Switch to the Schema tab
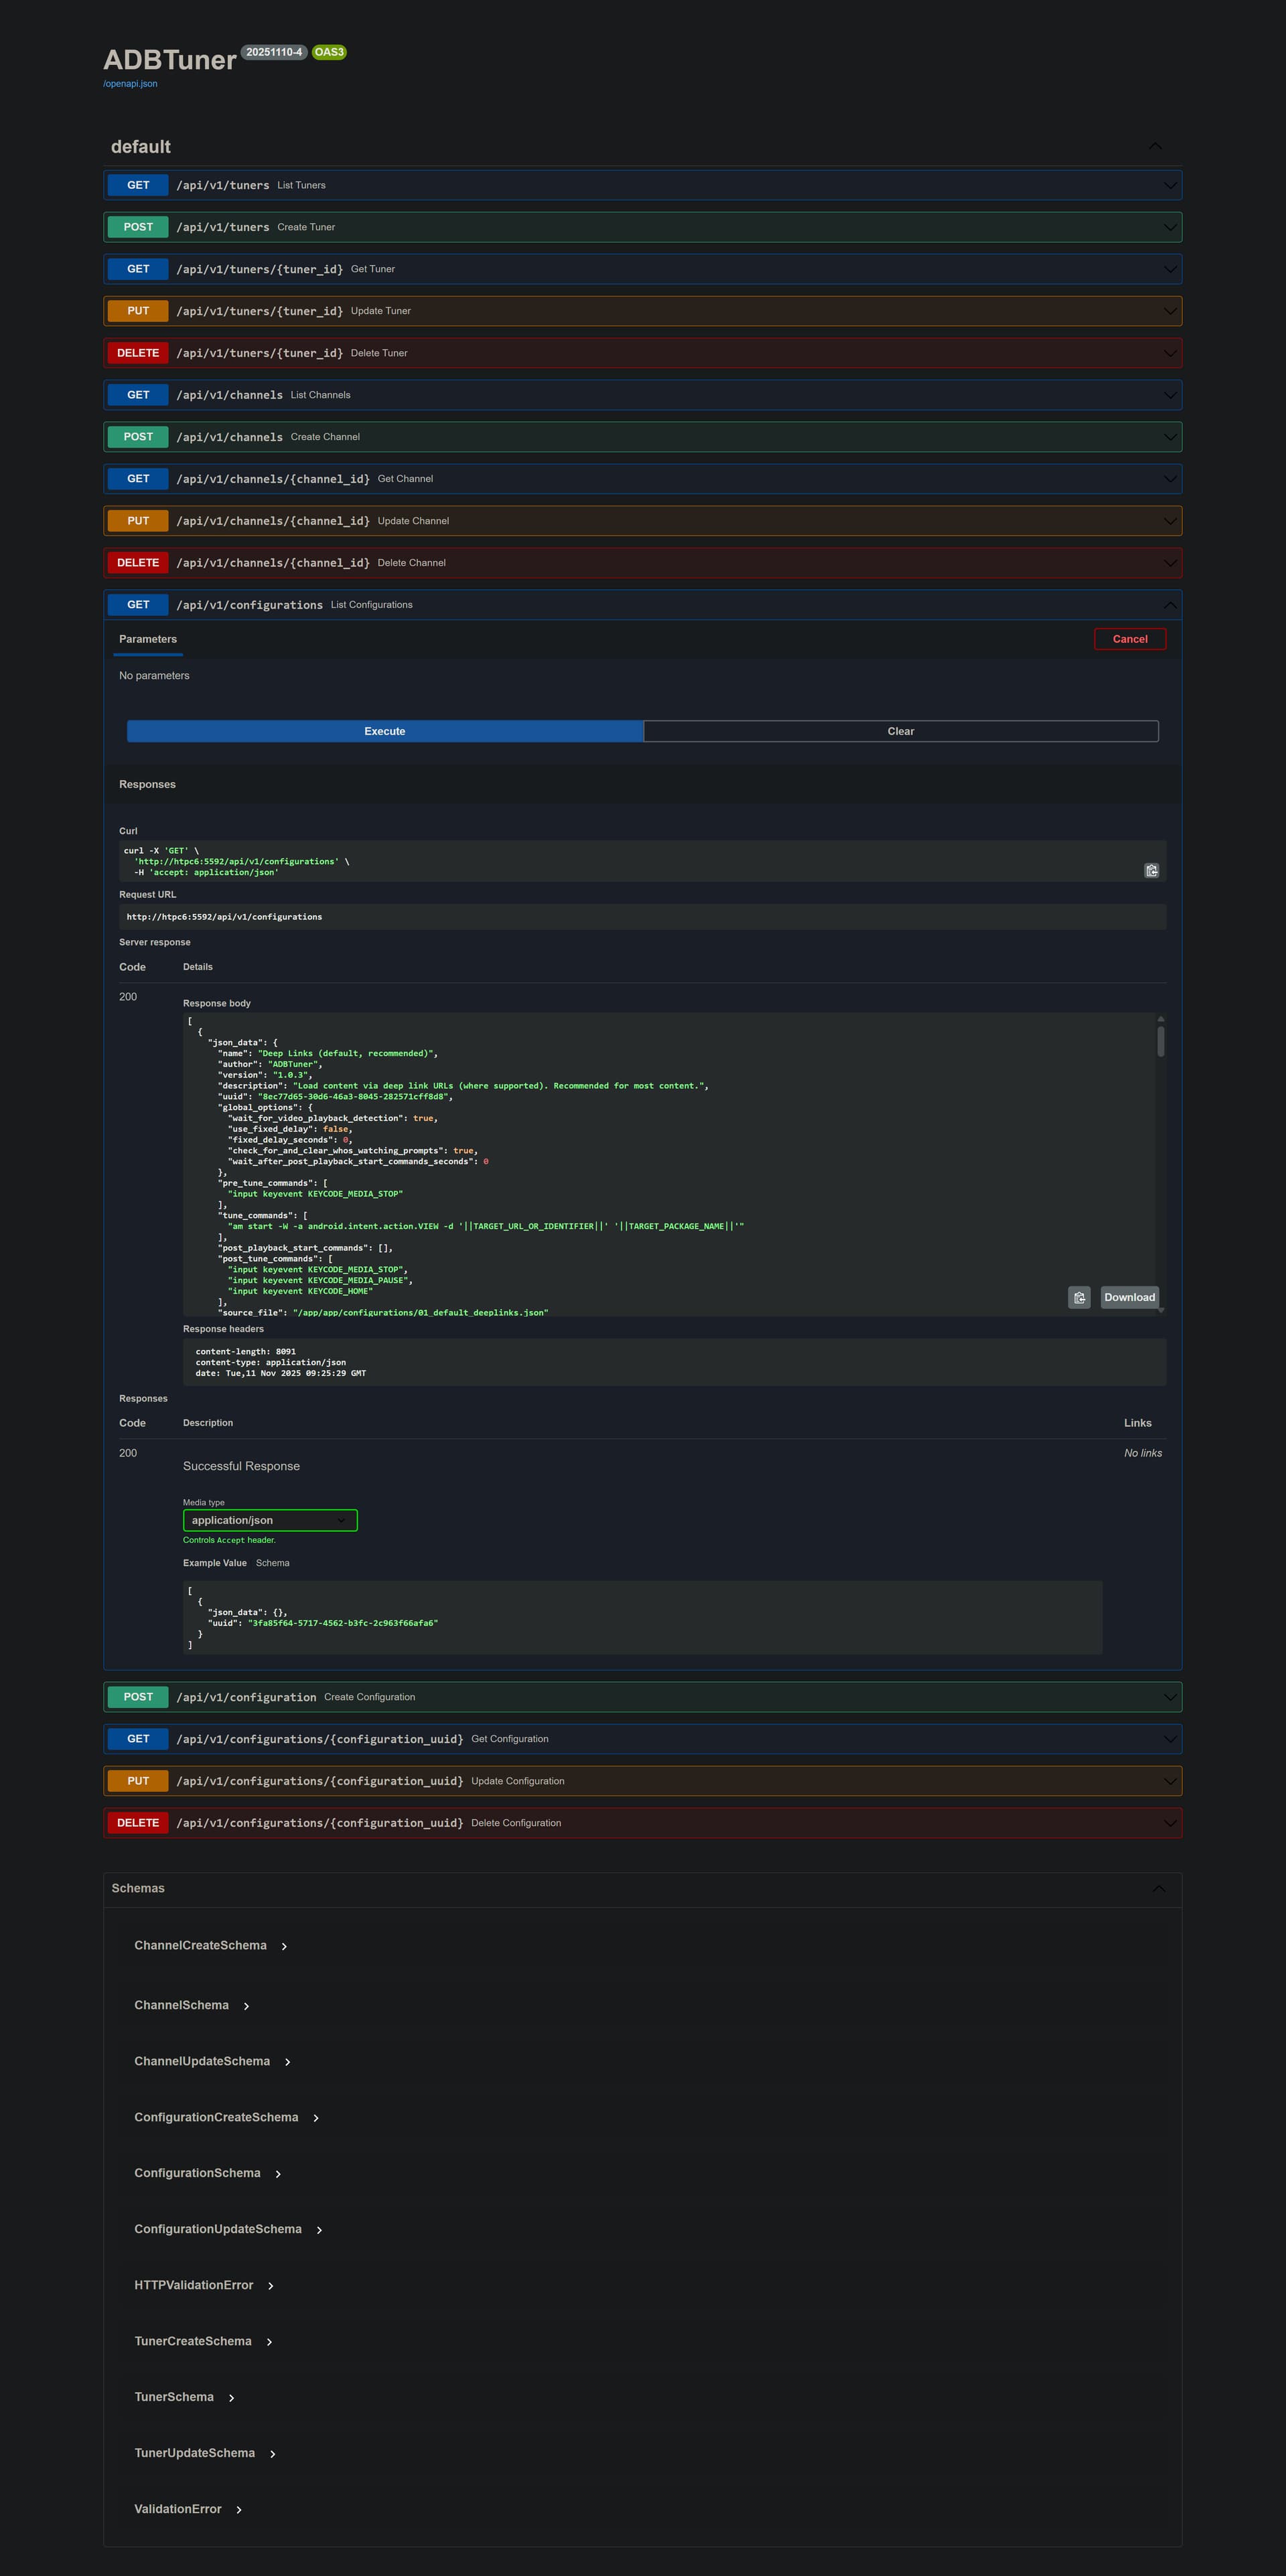The width and height of the screenshot is (1286, 2576). (272, 1563)
